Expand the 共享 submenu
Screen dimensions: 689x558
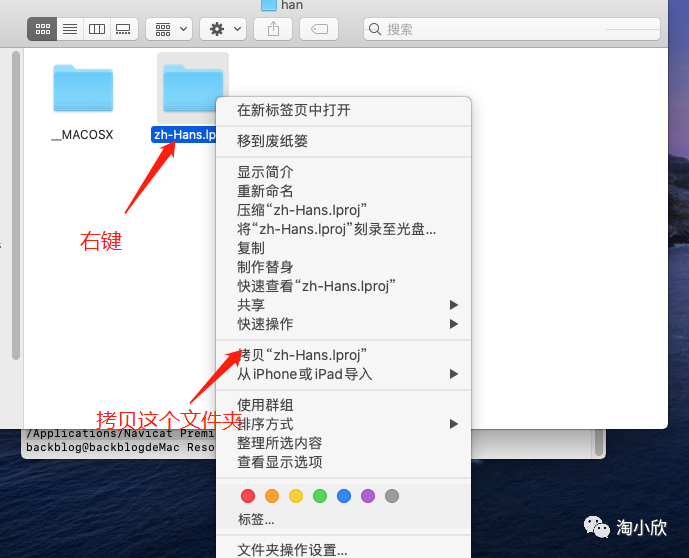[344, 305]
